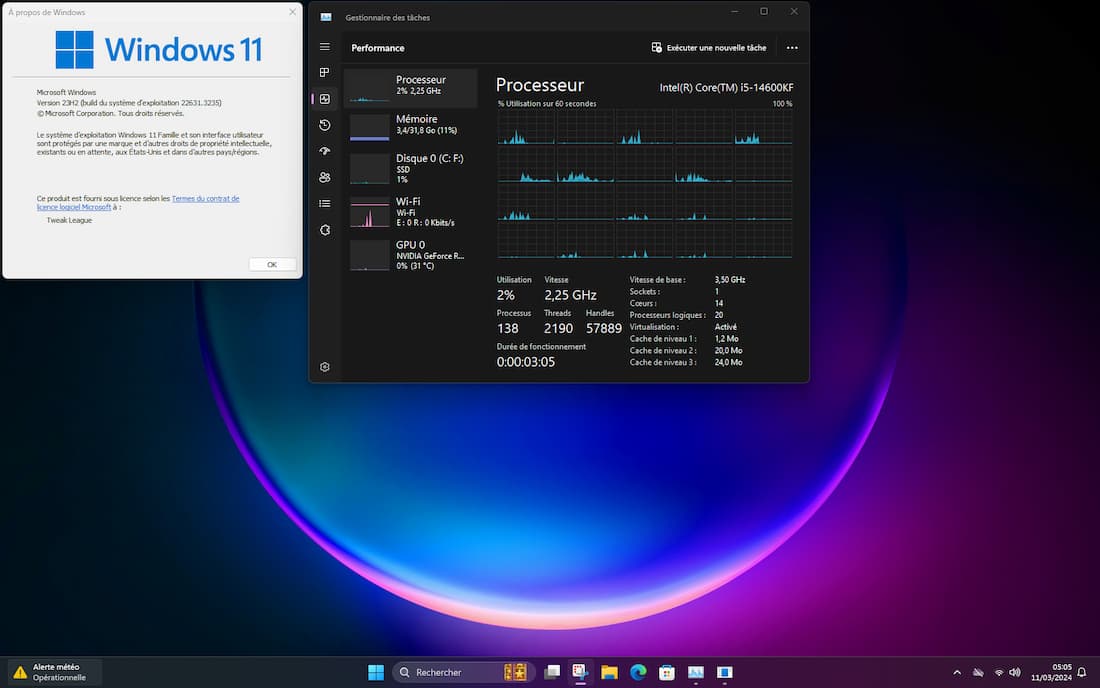1100x688 pixels.
Task: Click the 57889 Handles value
Action: (604, 328)
